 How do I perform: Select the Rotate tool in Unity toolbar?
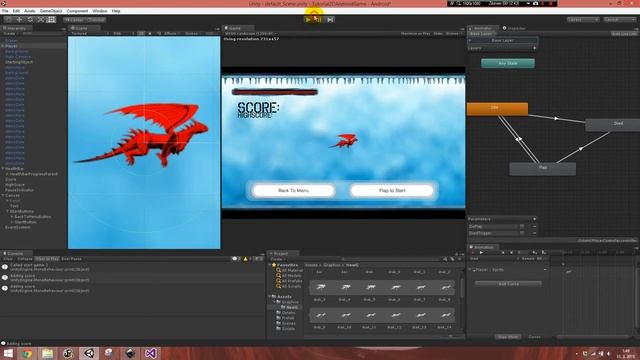[x=30, y=20]
